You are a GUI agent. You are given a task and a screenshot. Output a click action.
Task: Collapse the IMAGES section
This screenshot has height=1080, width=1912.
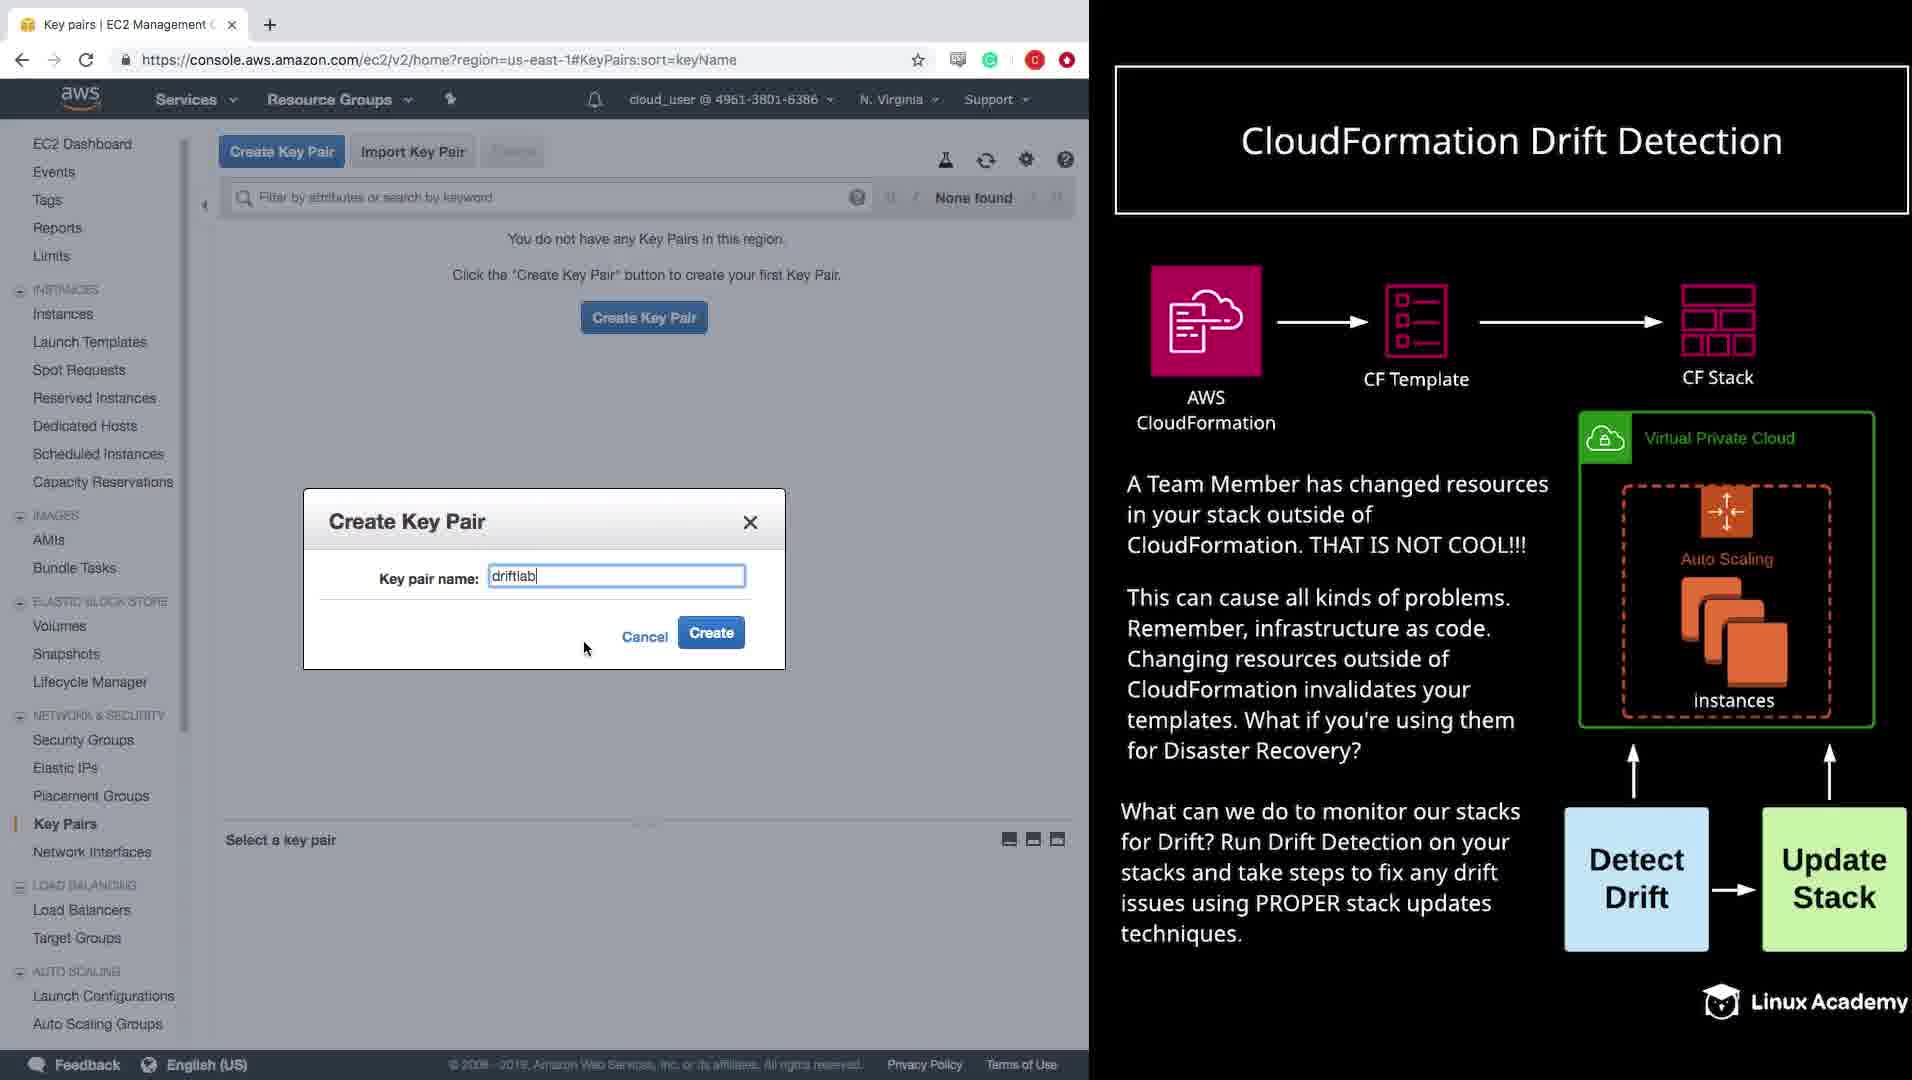(x=20, y=517)
